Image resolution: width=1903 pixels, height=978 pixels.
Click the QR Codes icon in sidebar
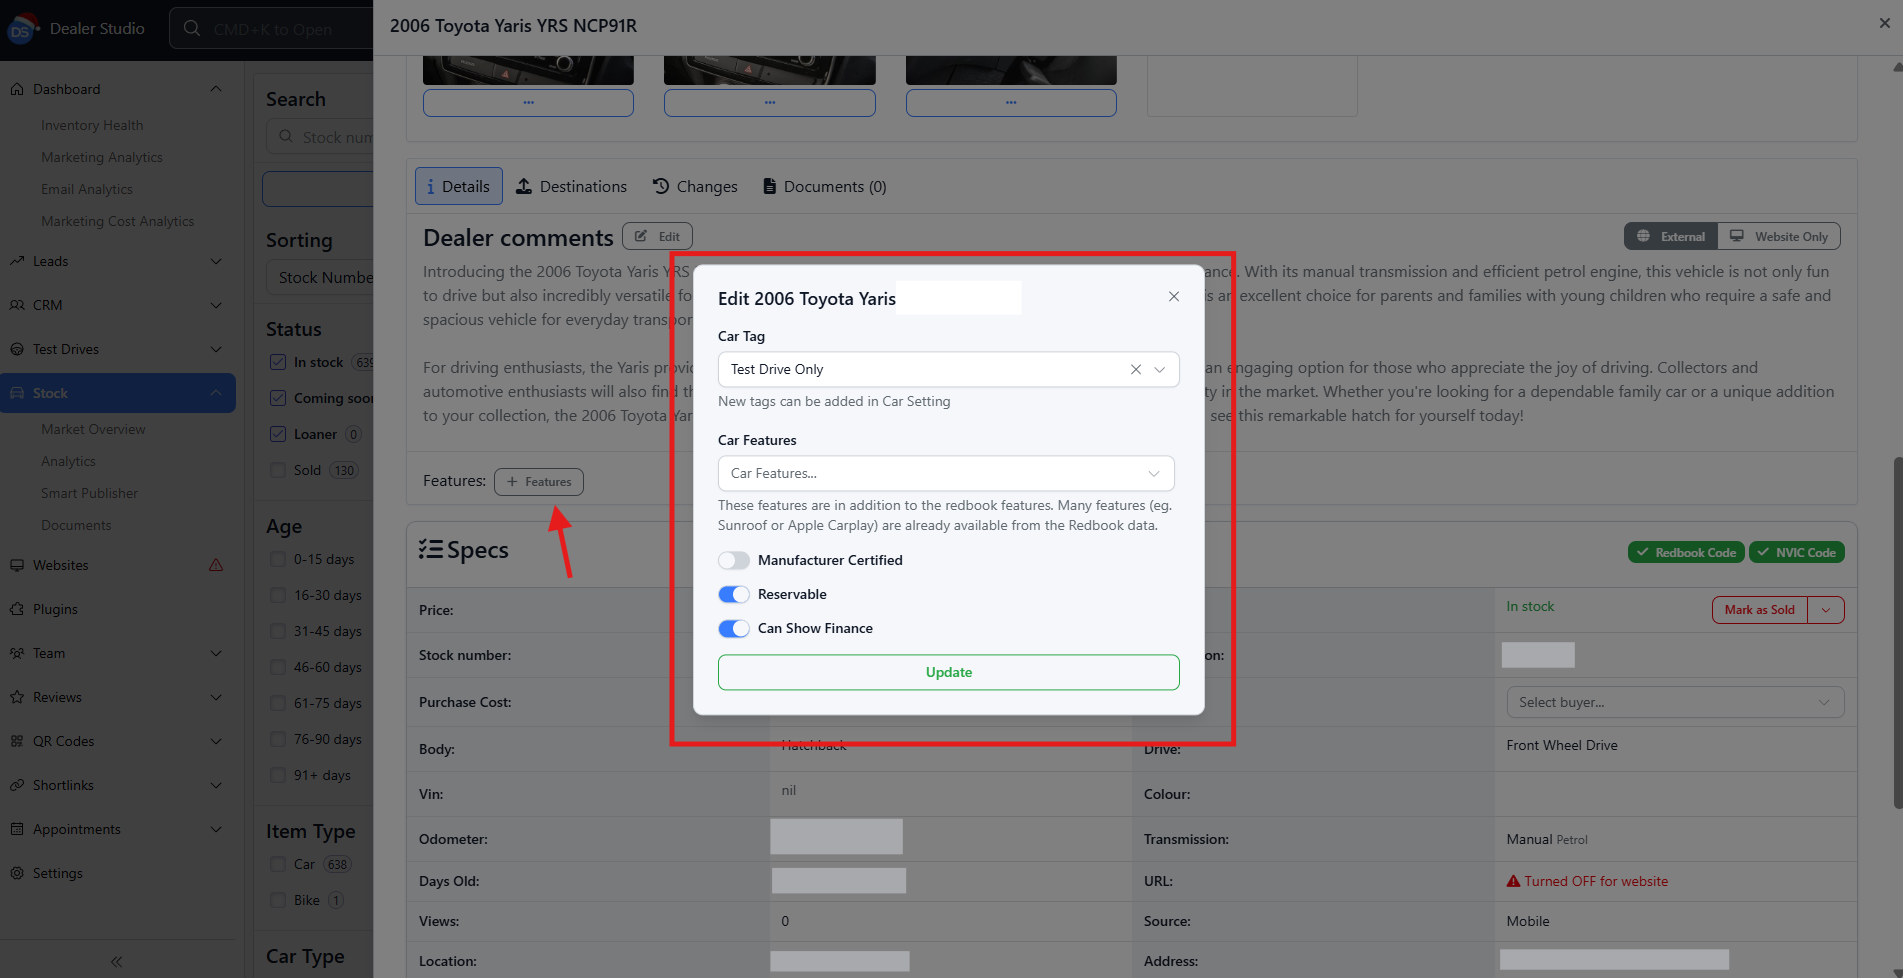coord(17,741)
